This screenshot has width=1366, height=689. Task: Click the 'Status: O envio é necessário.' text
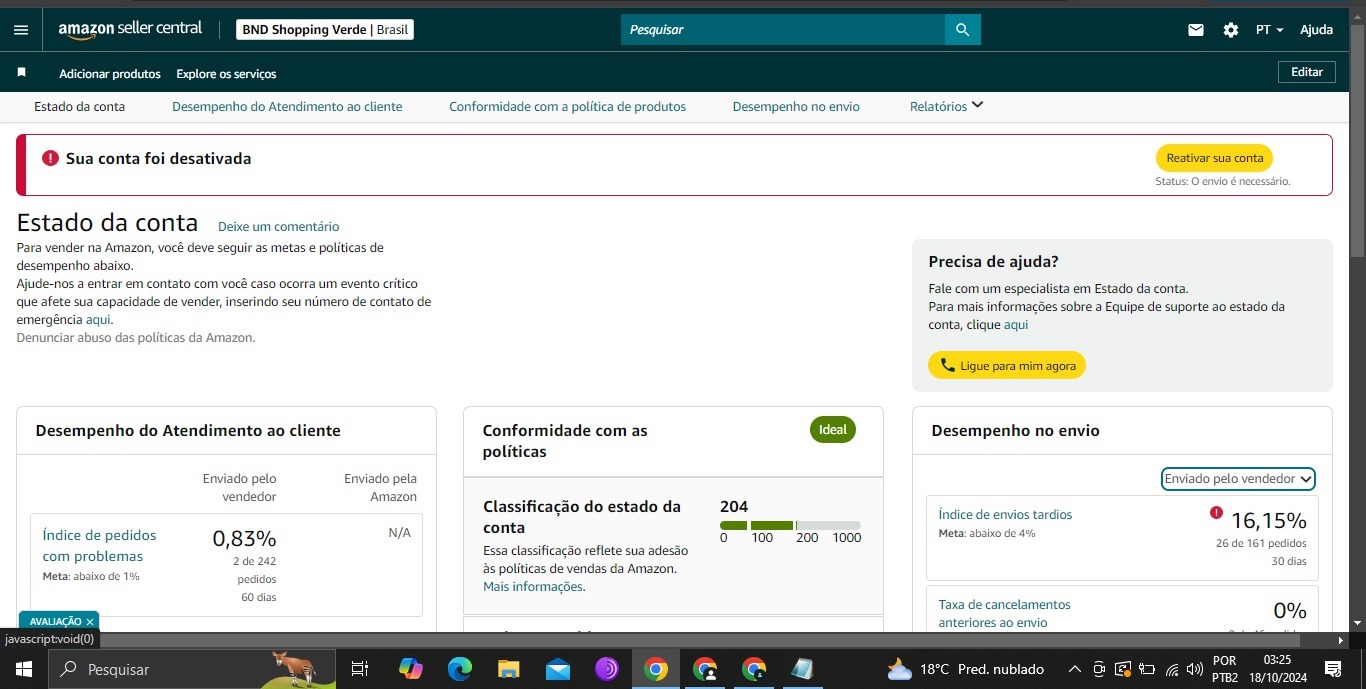(x=1223, y=182)
